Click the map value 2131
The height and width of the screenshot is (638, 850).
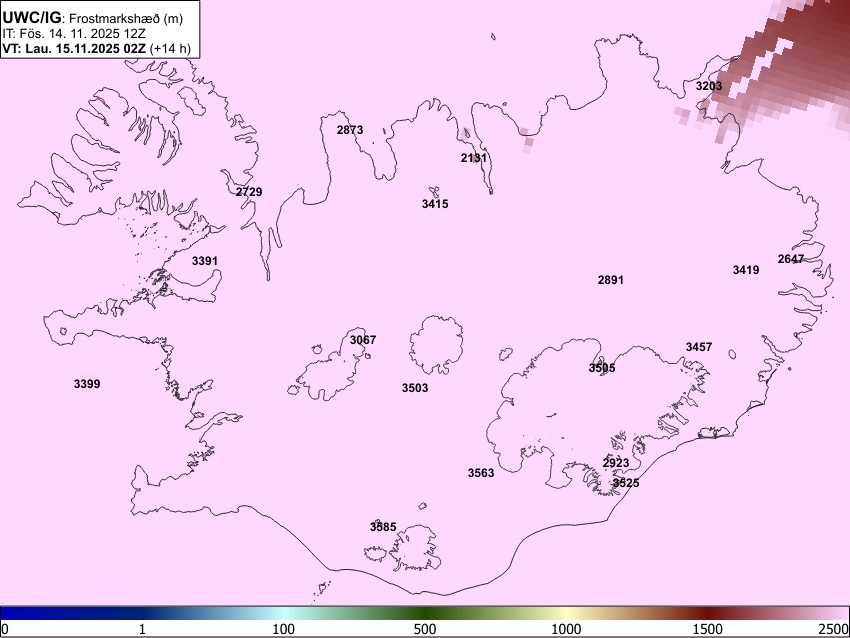click(474, 158)
